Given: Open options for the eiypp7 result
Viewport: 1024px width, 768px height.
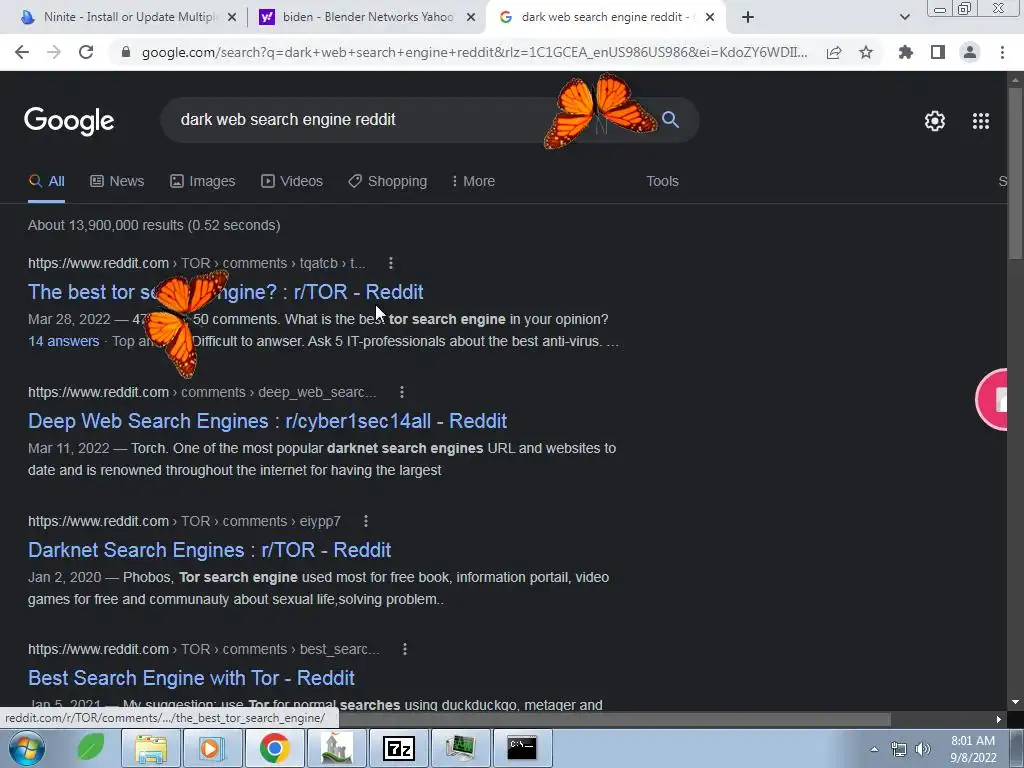Looking at the screenshot, I should [366, 521].
